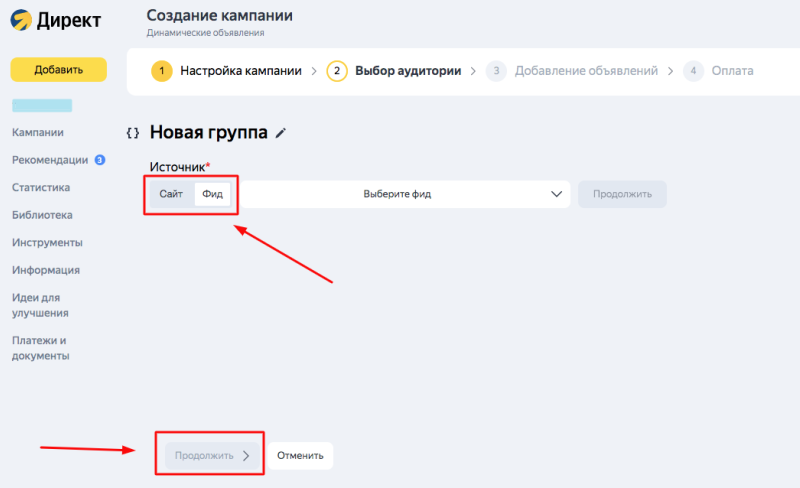Click the Отменить button

[x=300, y=455]
